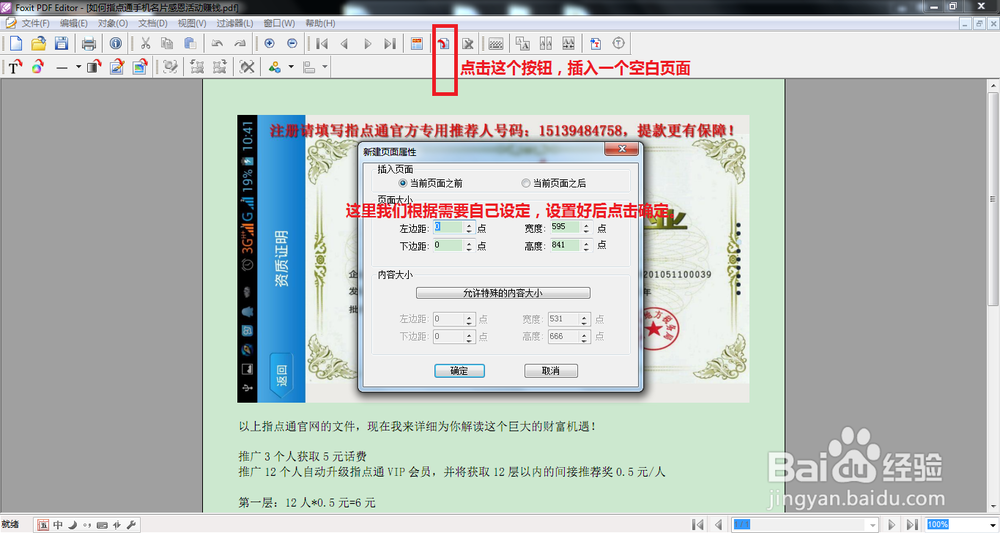
Task: Click the 宽度 field showing 595
Action: 566,228
